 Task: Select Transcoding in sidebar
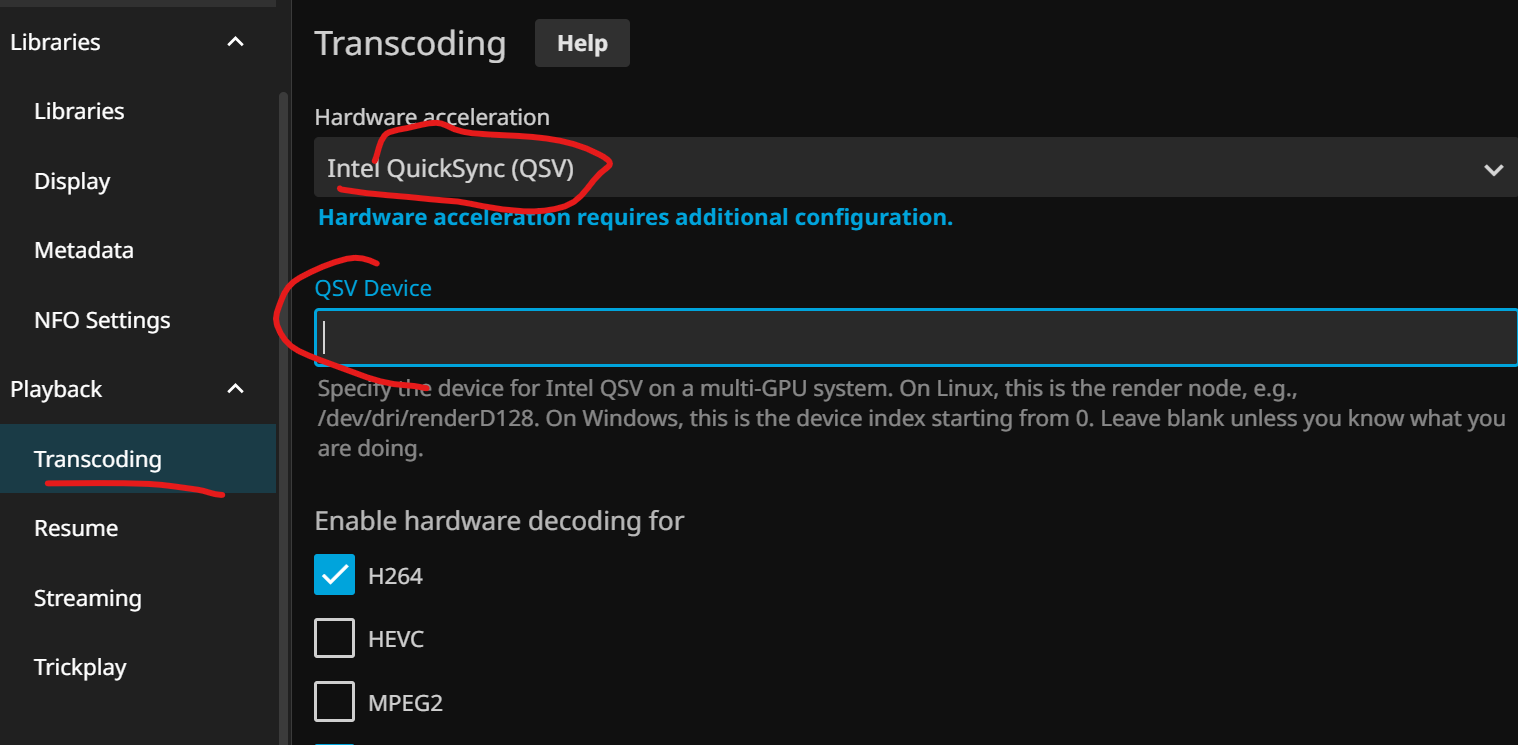pos(138,459)
